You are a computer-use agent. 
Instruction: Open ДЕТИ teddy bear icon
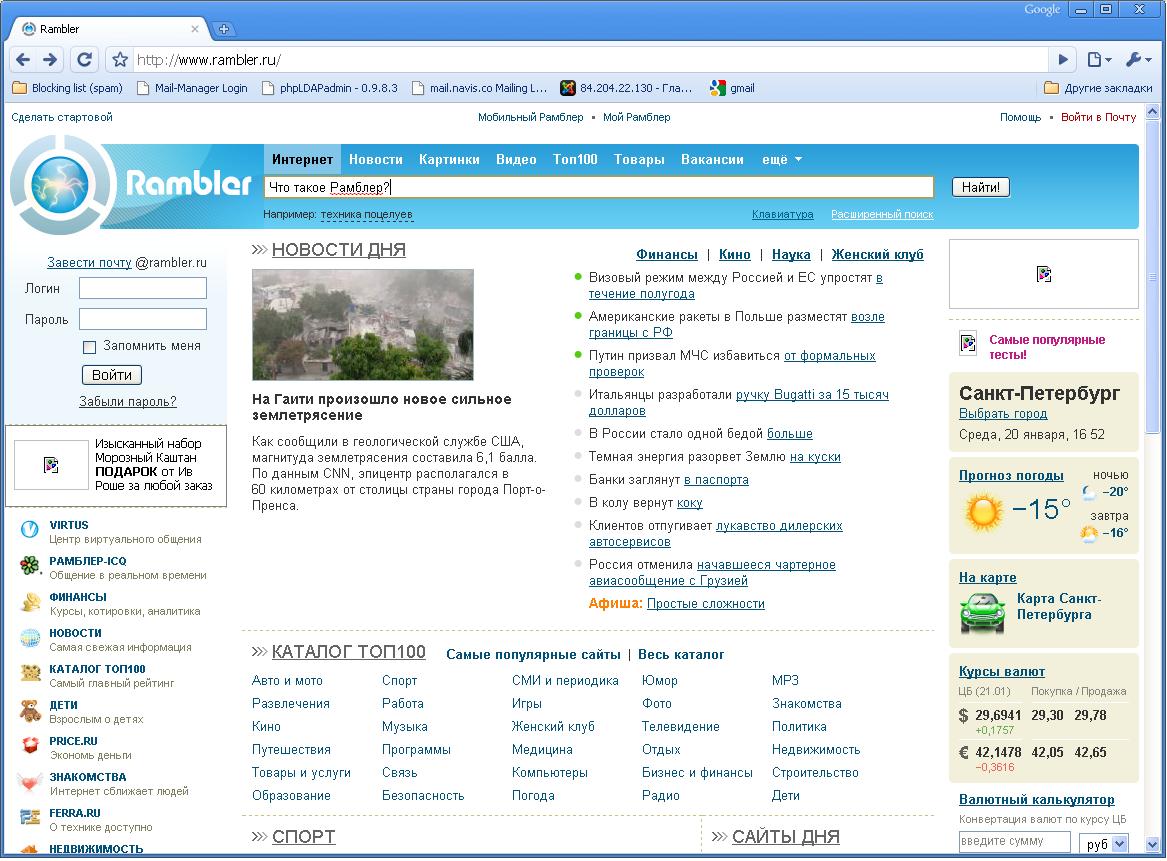(30, 711)
